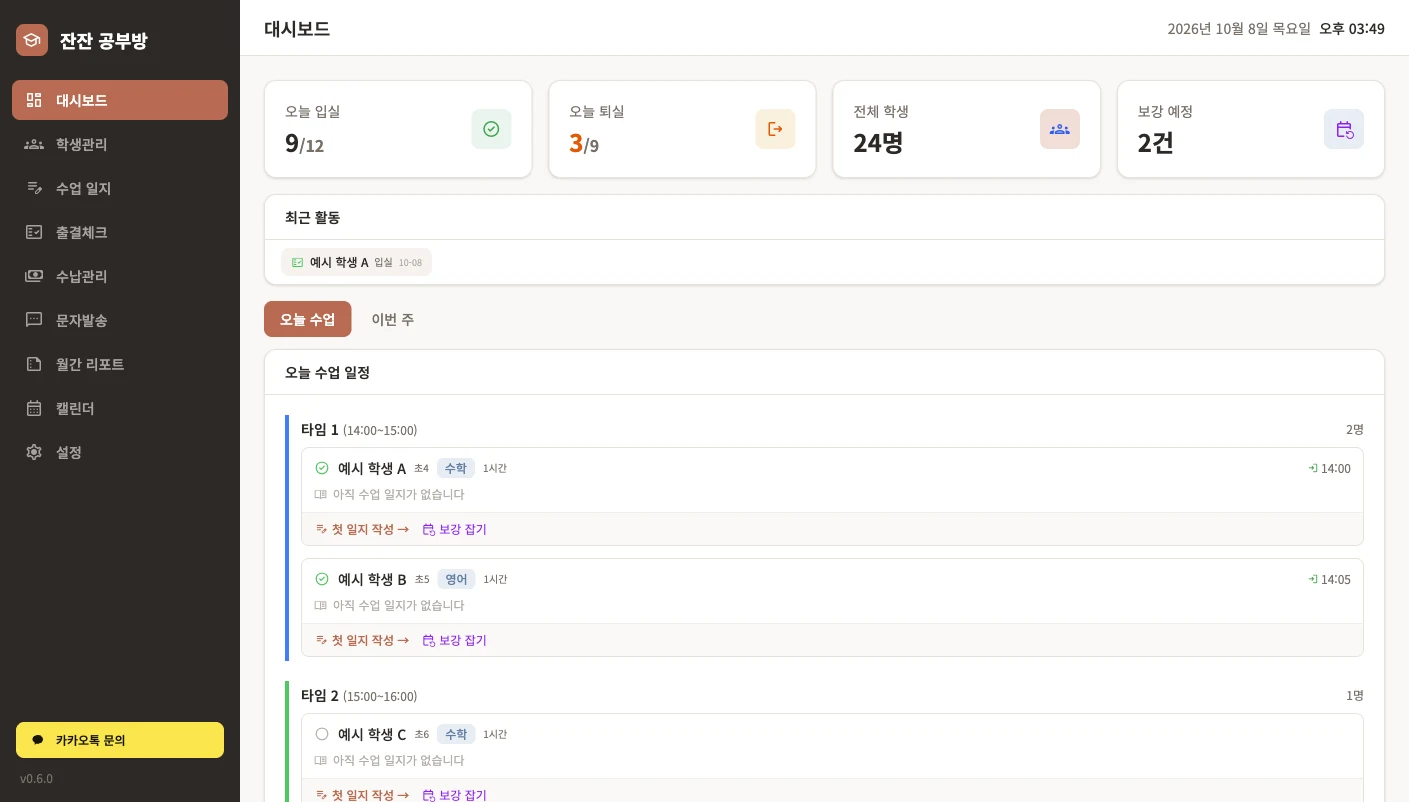Click the orange exit icon on 오늘 퇴실 card
Screen dimensions: 1409x802
pos(775,129)
